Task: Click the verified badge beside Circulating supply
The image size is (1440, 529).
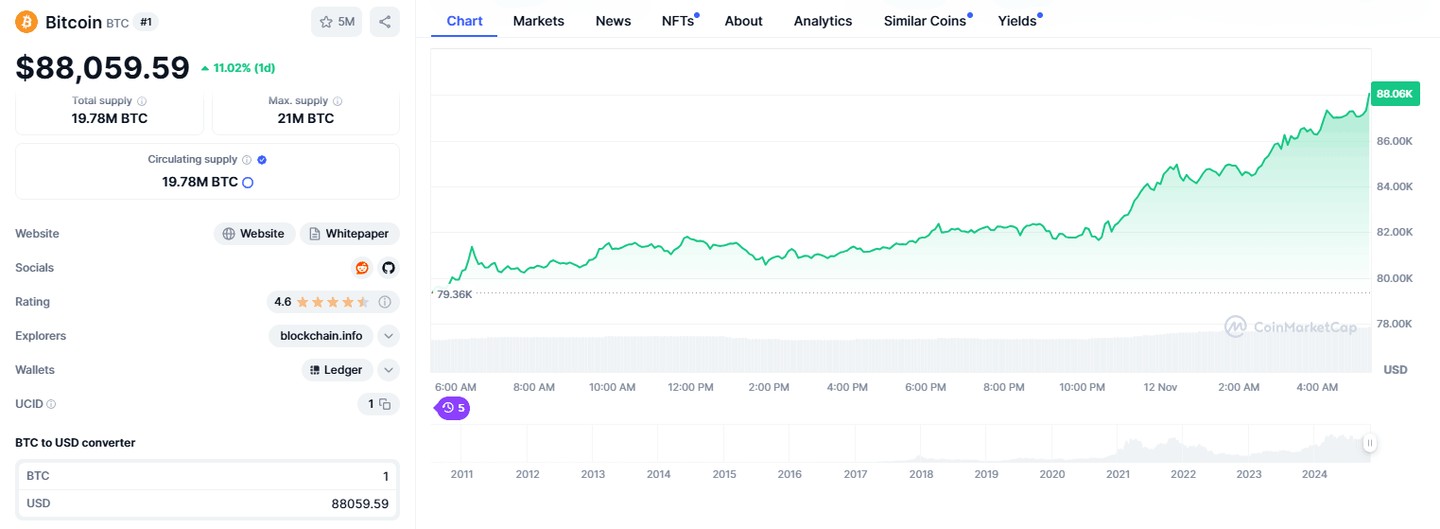Action: click(262, 159)
